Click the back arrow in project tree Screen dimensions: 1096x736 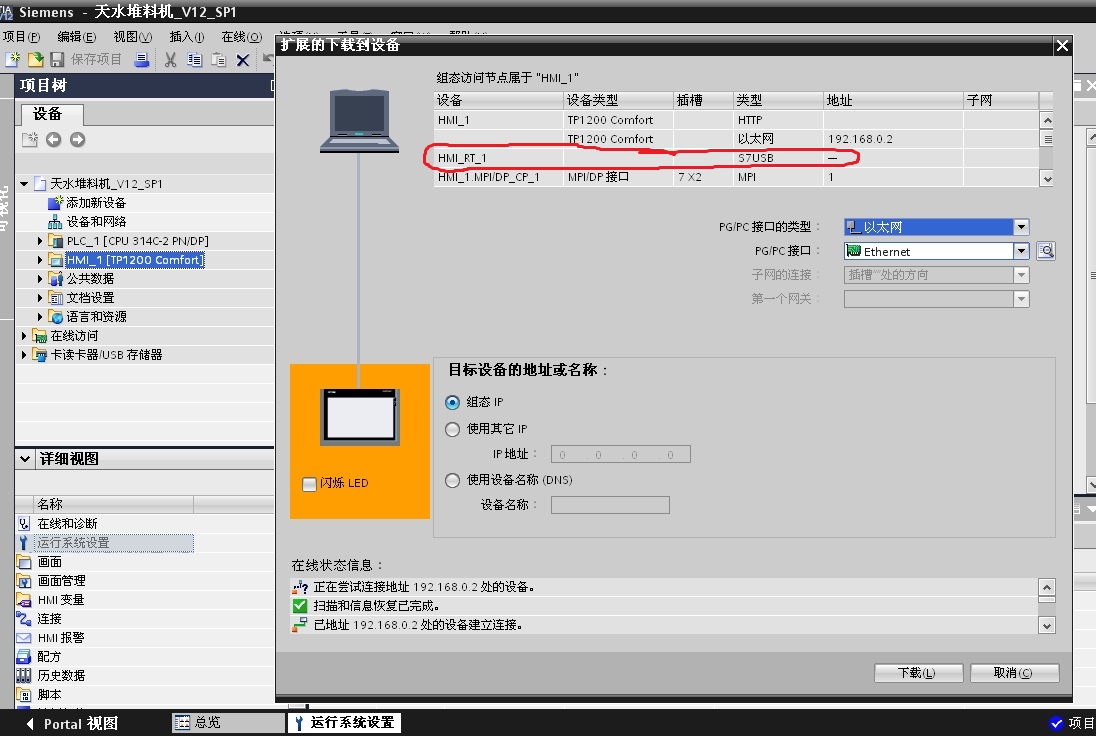point(53,140)
